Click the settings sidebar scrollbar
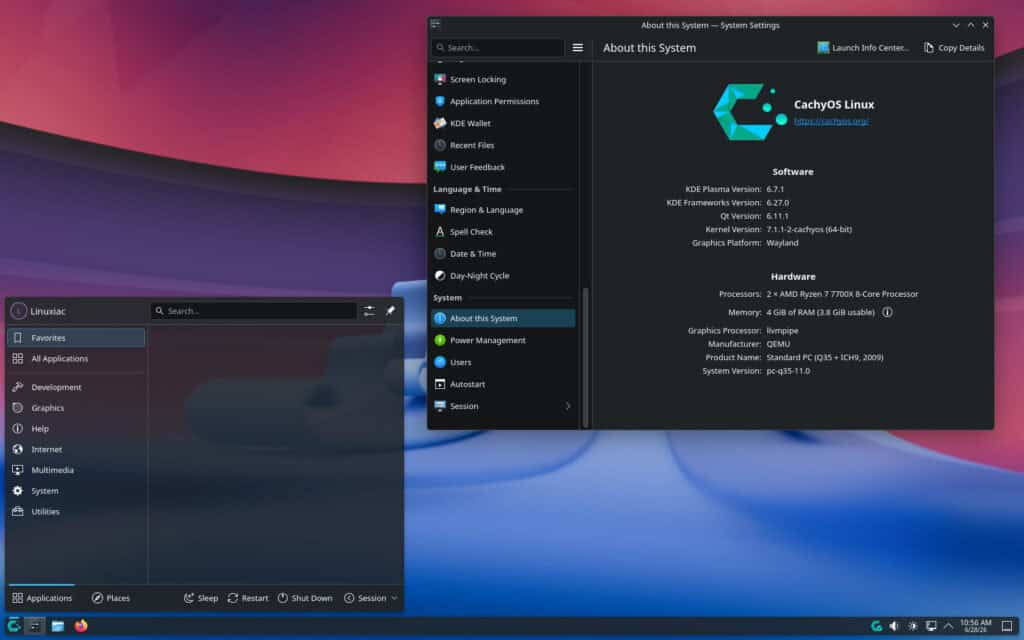 point(585,357)
